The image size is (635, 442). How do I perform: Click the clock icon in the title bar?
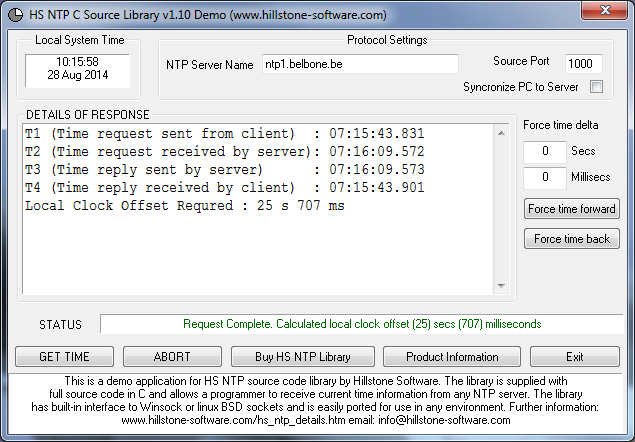coord(16,15)
